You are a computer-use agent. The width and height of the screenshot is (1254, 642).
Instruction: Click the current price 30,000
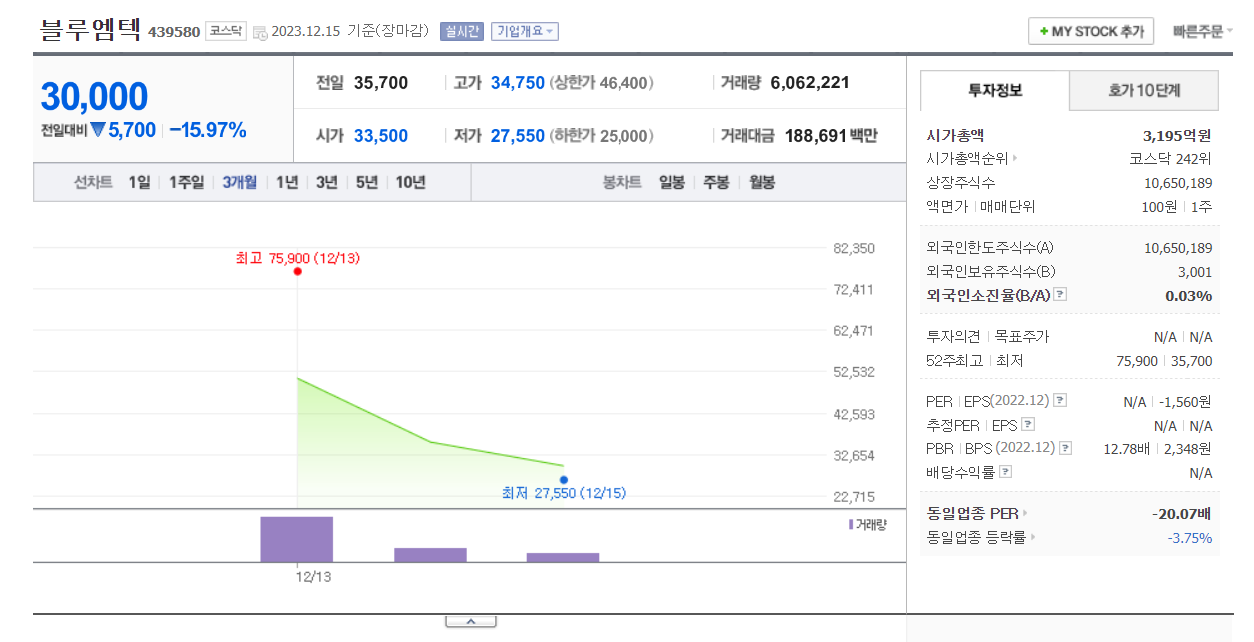click(94, 97)
